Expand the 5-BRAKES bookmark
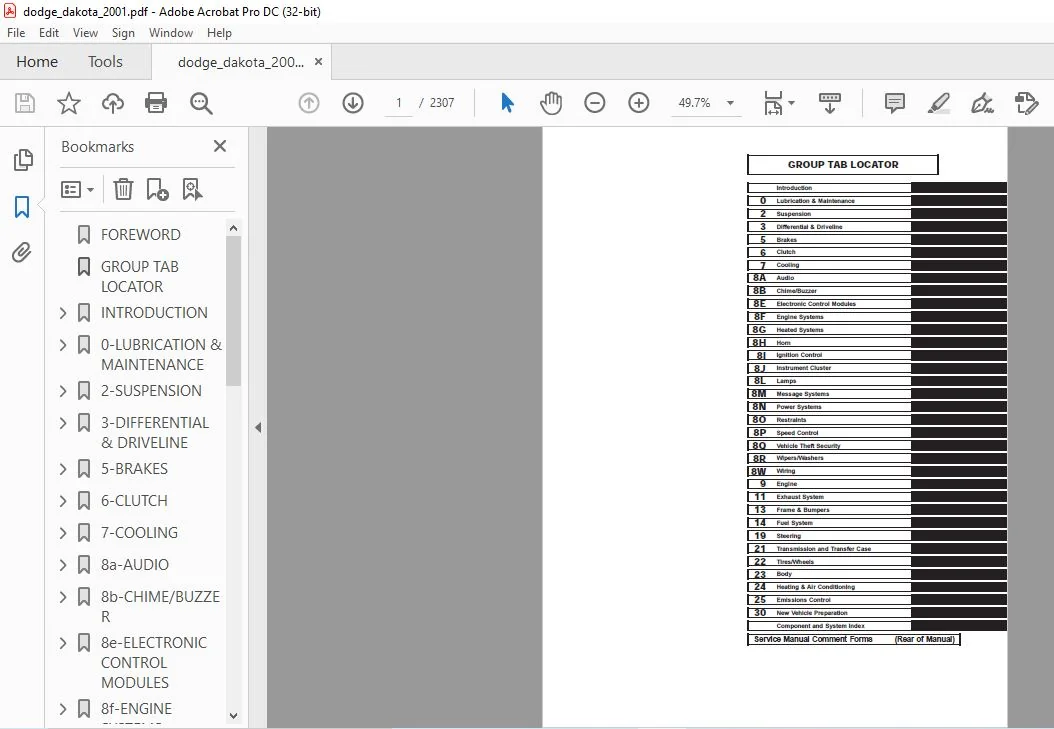Viewport: 1054px width, 729px height. pos(63,469)
